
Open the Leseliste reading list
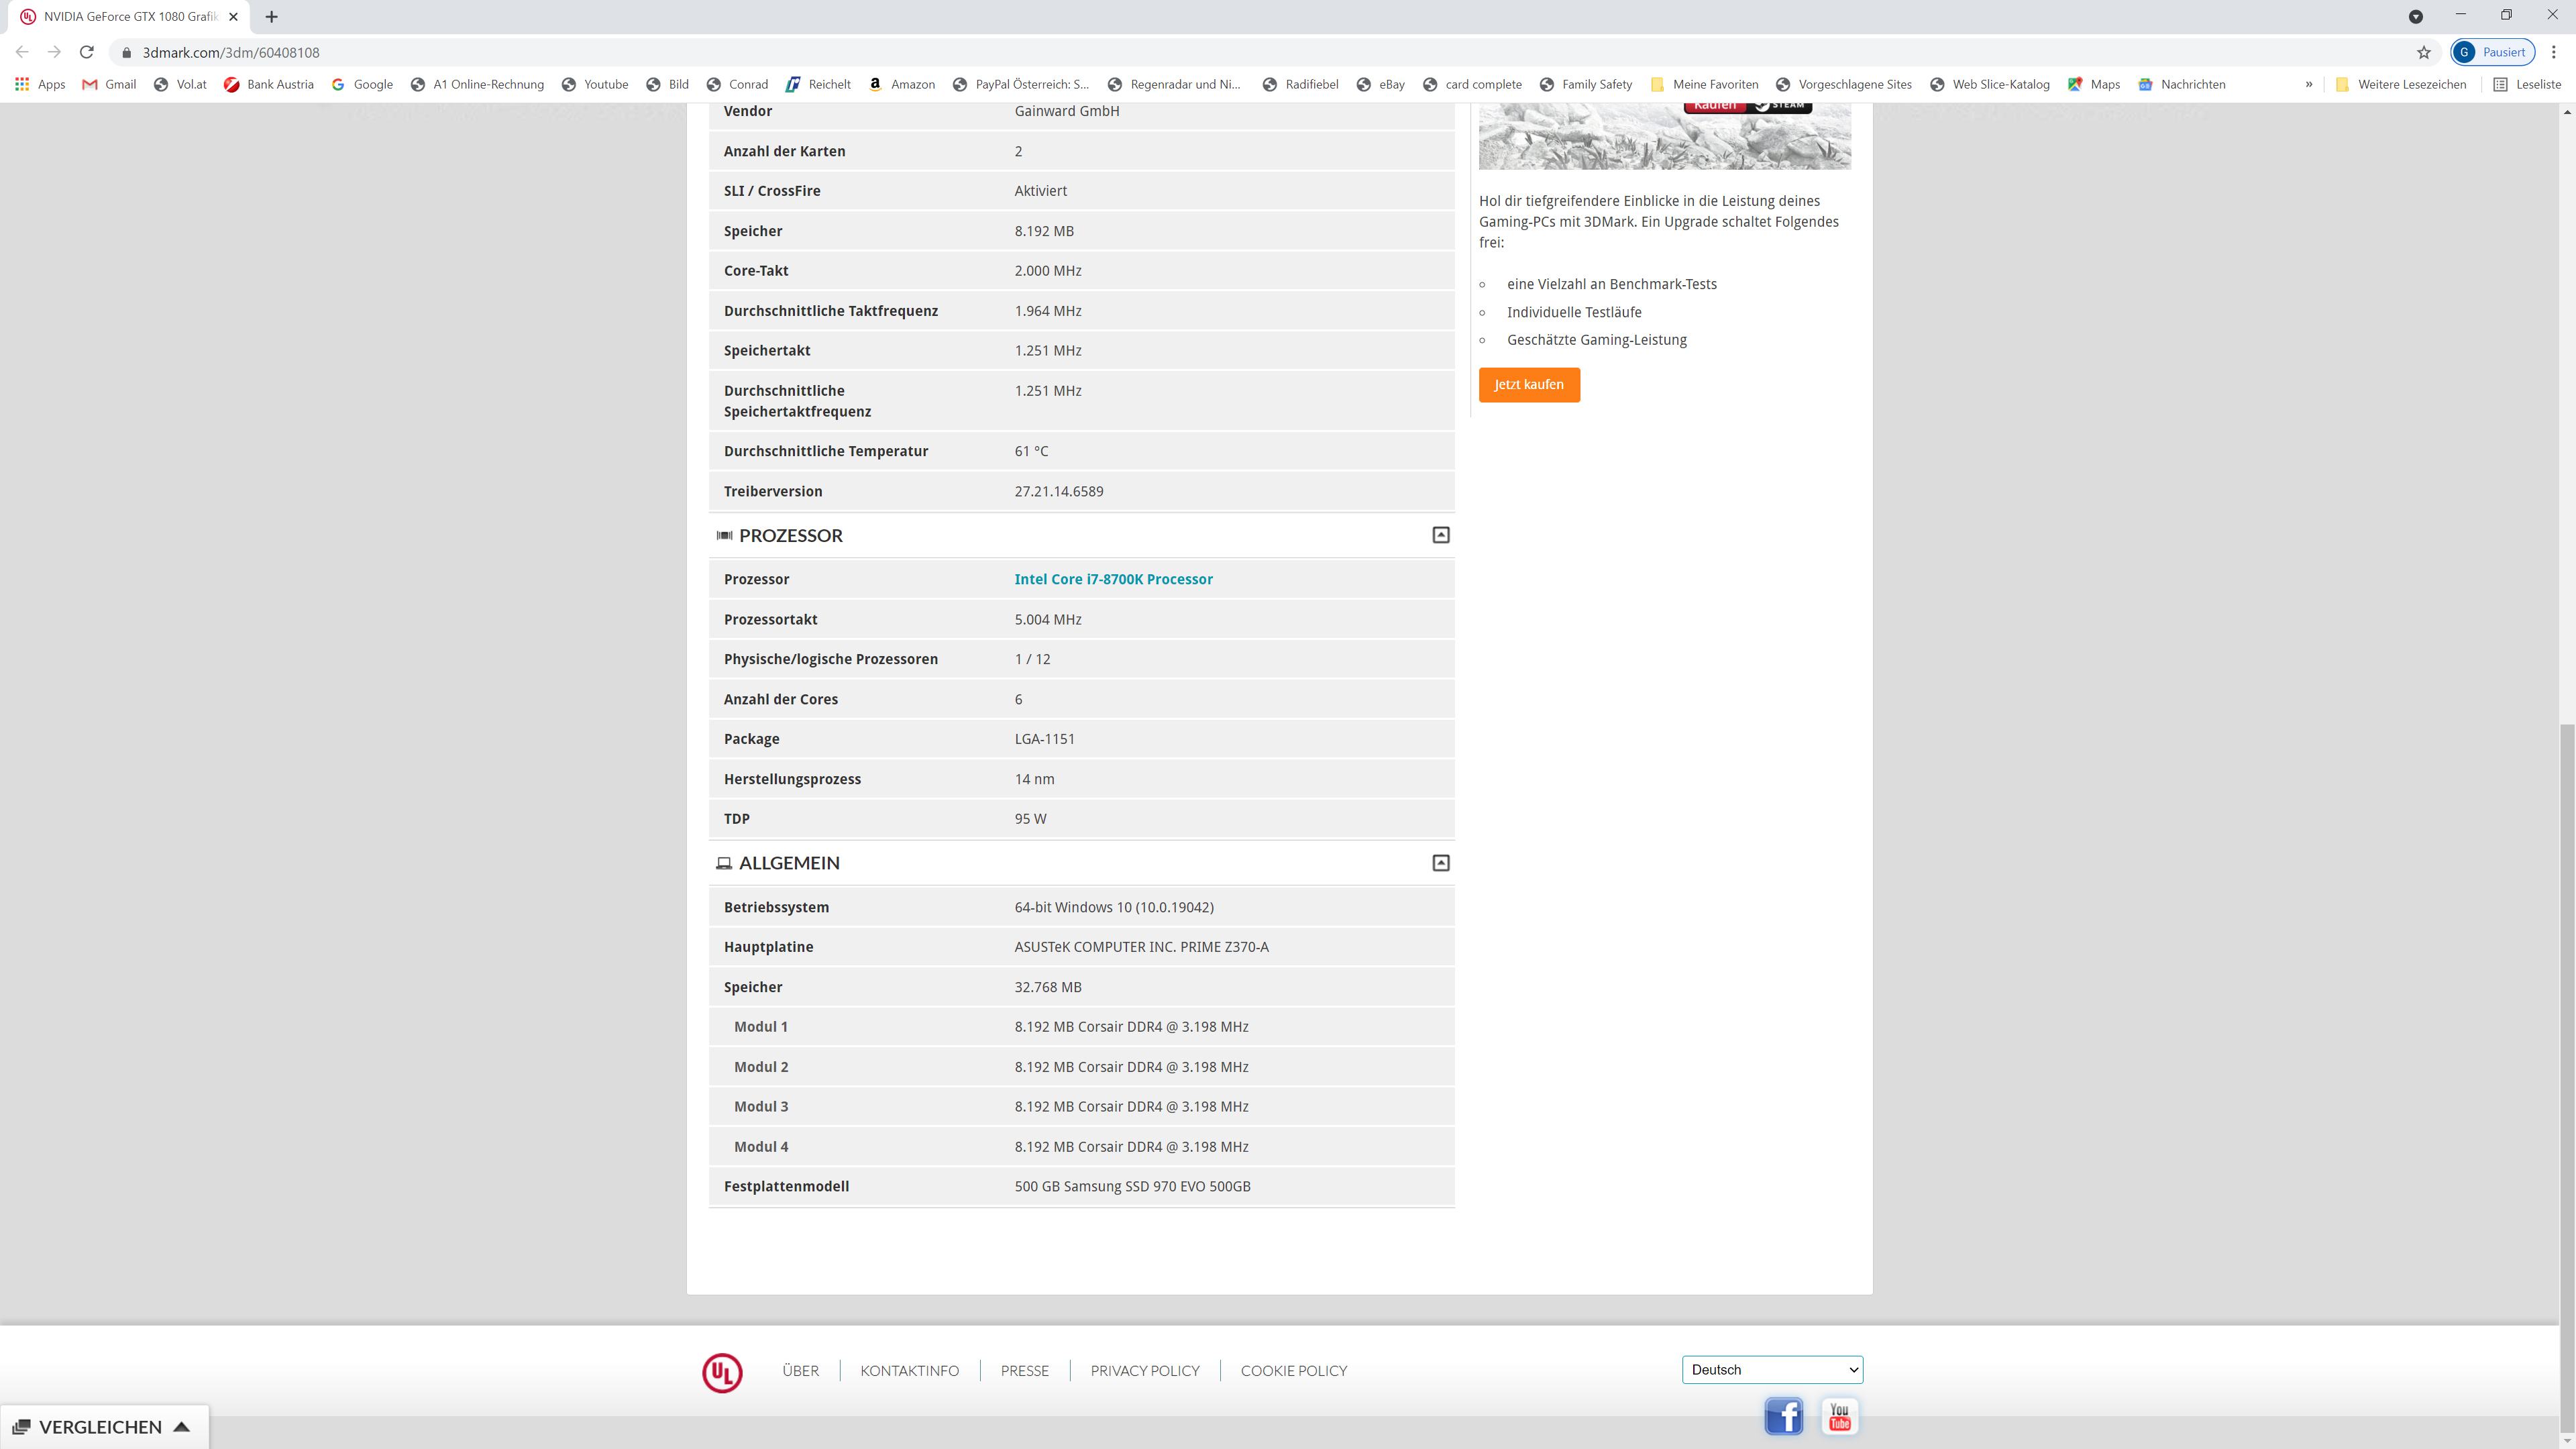click(x=2527, y=84)
